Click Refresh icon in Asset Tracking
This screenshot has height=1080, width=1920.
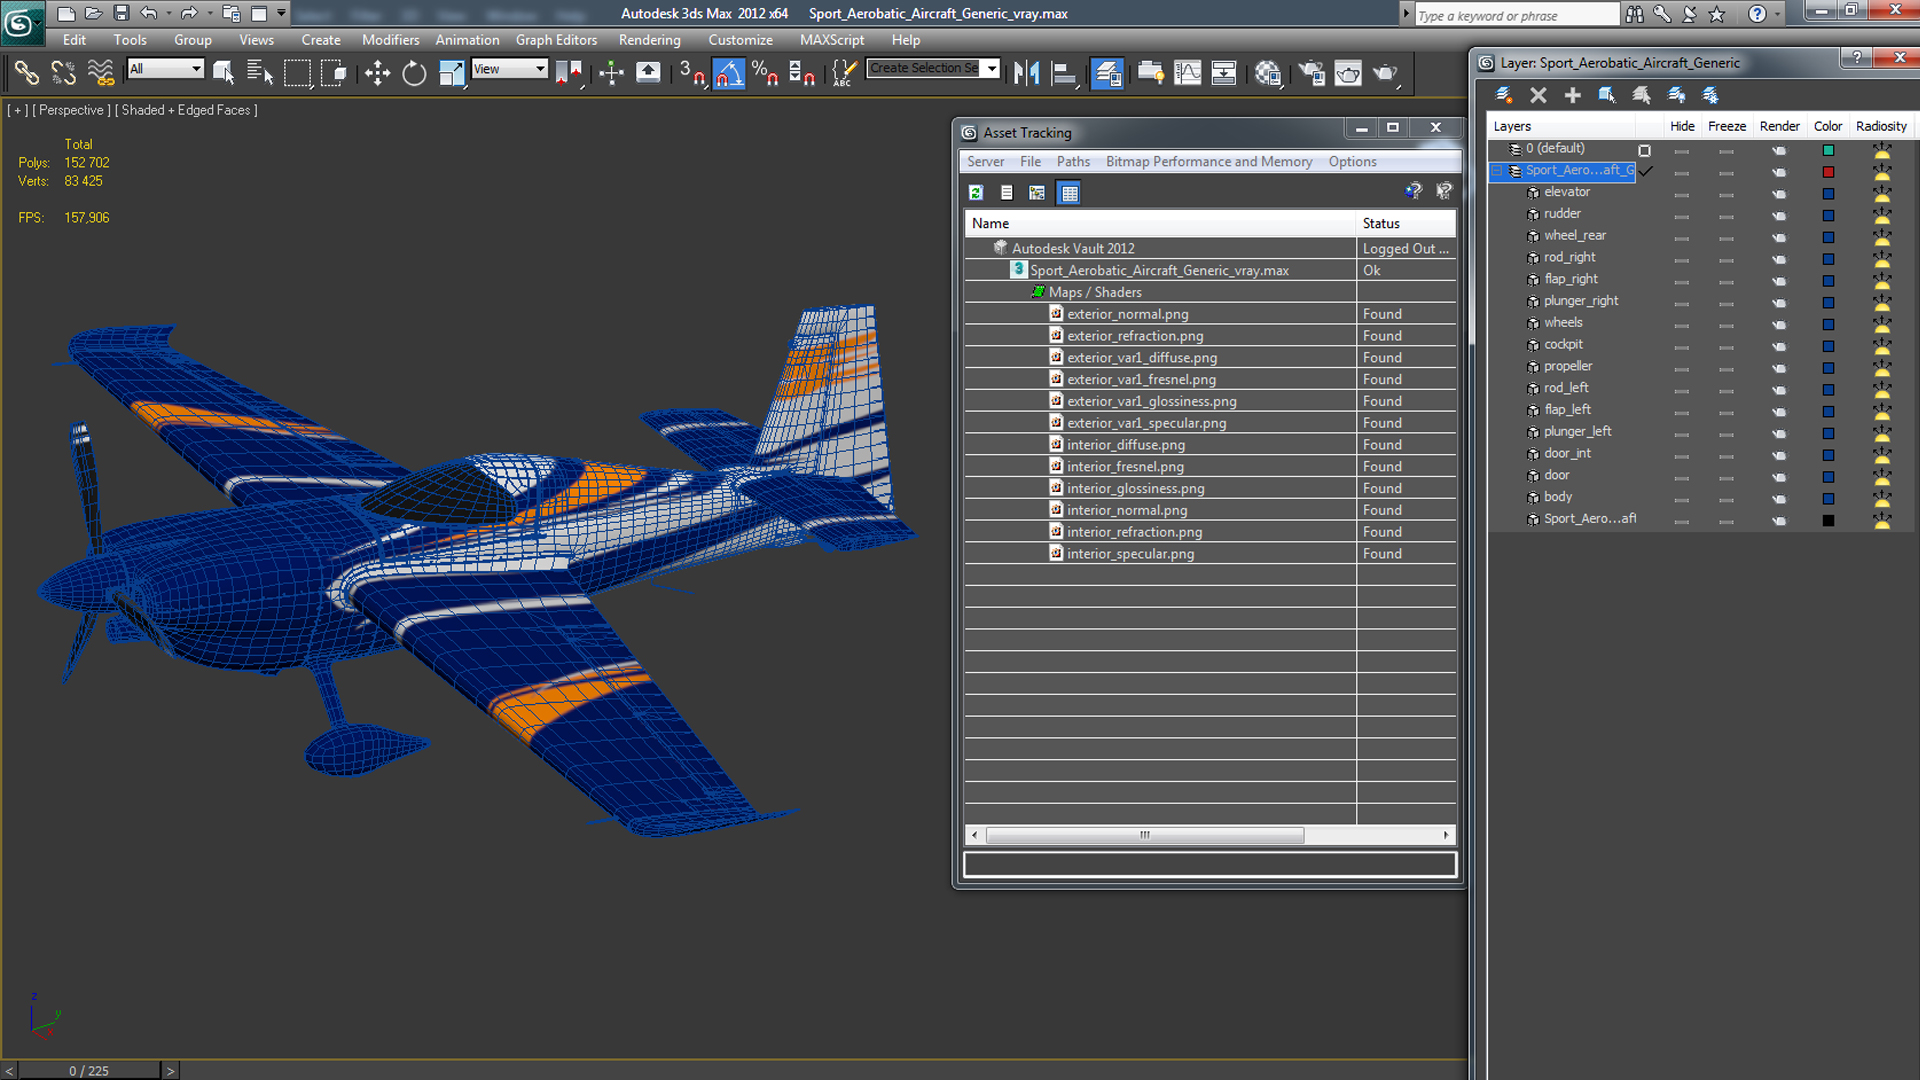click(976, 193)
